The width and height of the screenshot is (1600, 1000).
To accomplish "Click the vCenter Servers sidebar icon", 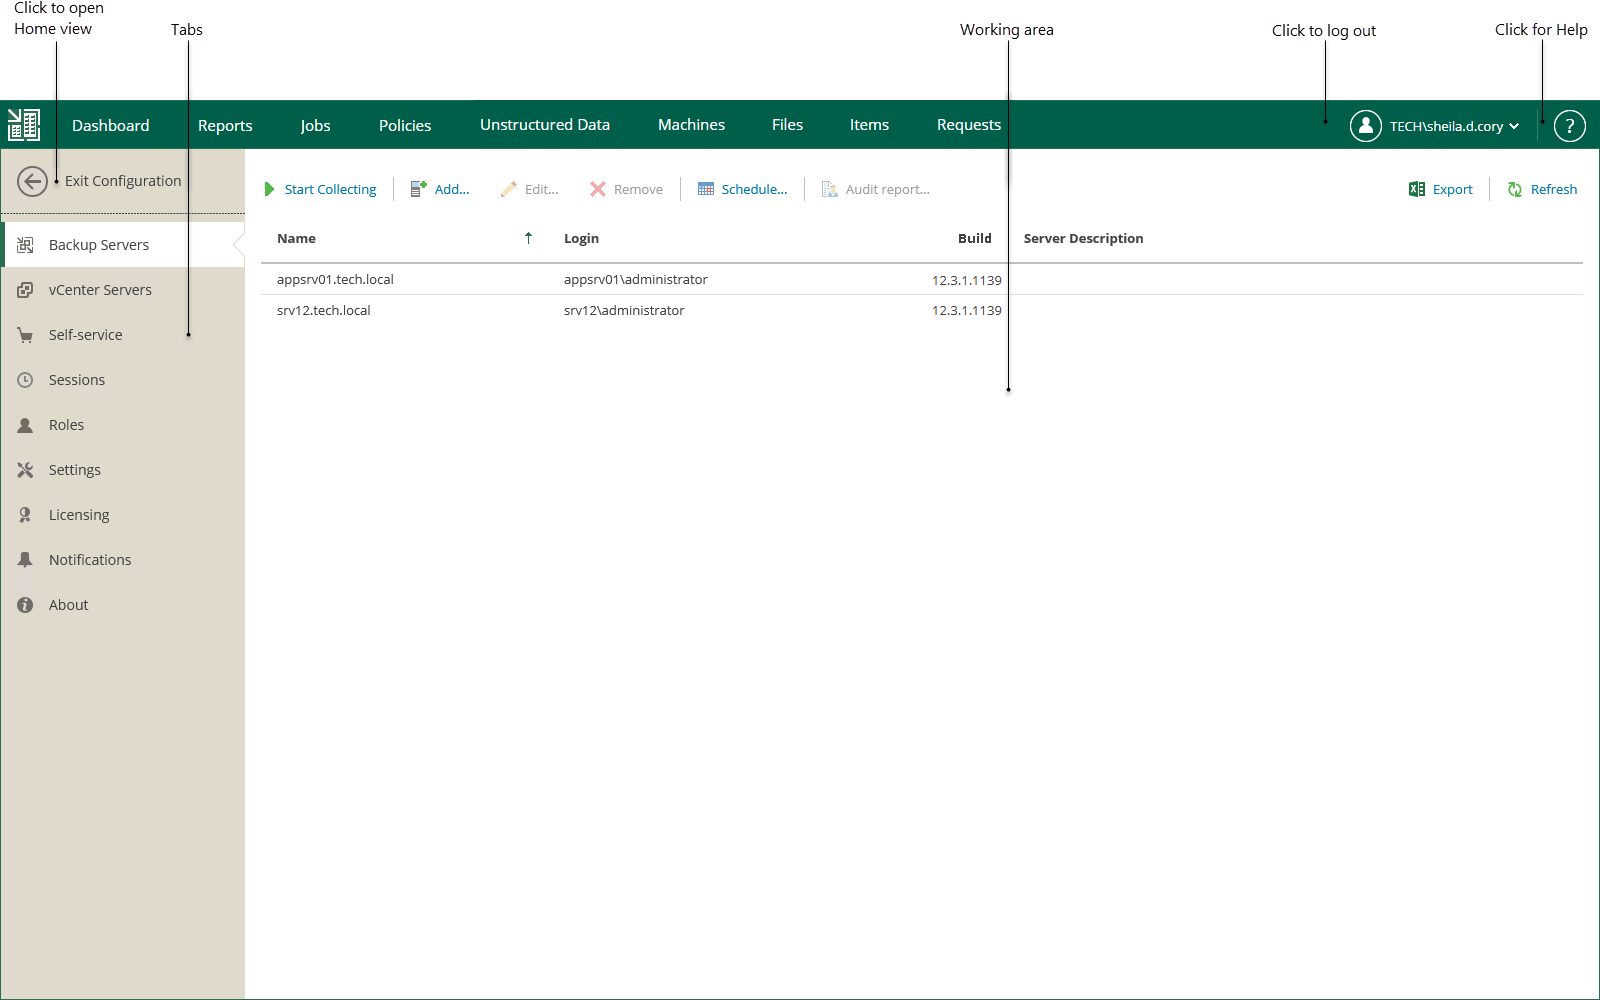I will click(25, 290).
